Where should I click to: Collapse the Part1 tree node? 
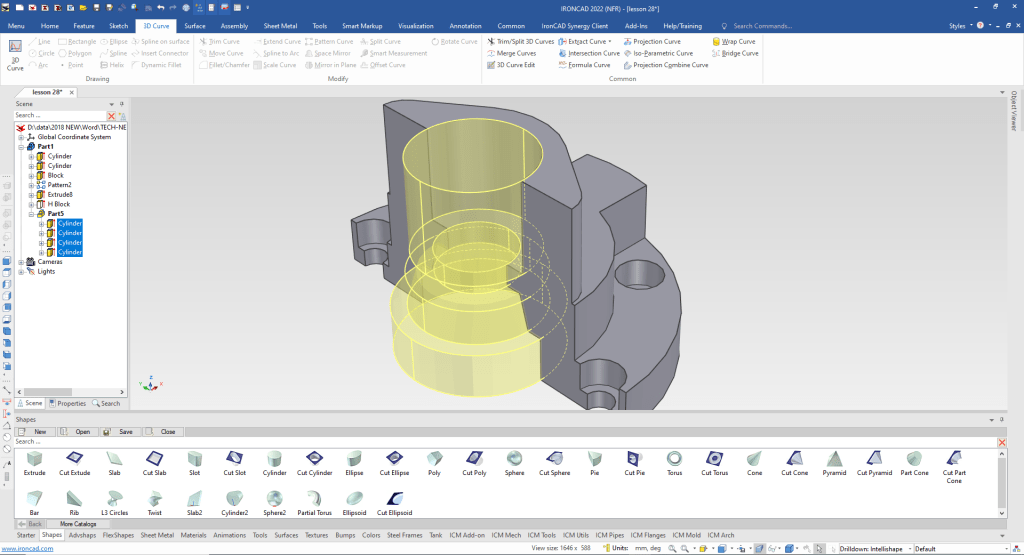pos(22,147)
